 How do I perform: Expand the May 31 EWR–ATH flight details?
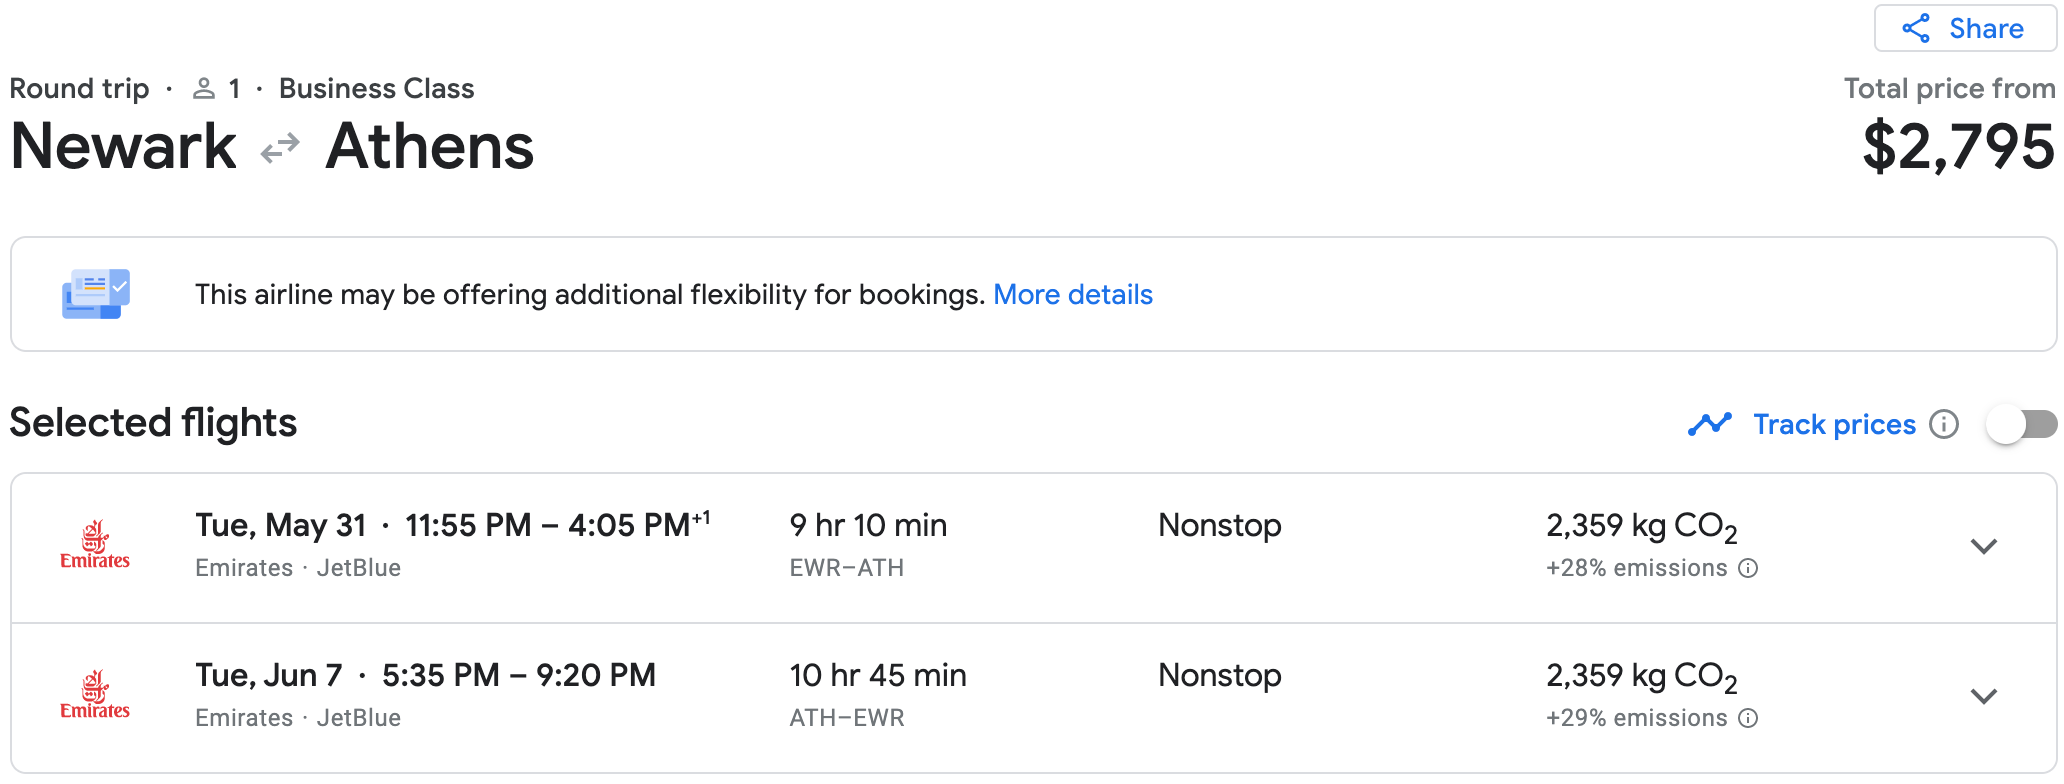pos(1984,546)
